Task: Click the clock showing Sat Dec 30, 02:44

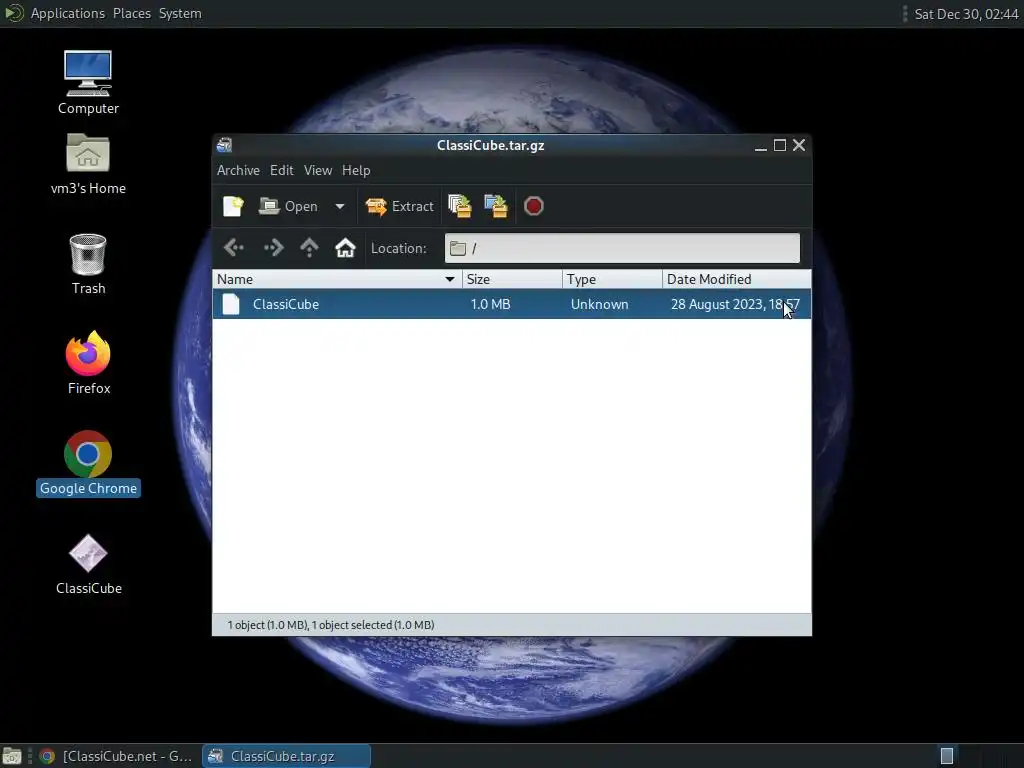Action: pyautogui.click(x=966, y=14)
